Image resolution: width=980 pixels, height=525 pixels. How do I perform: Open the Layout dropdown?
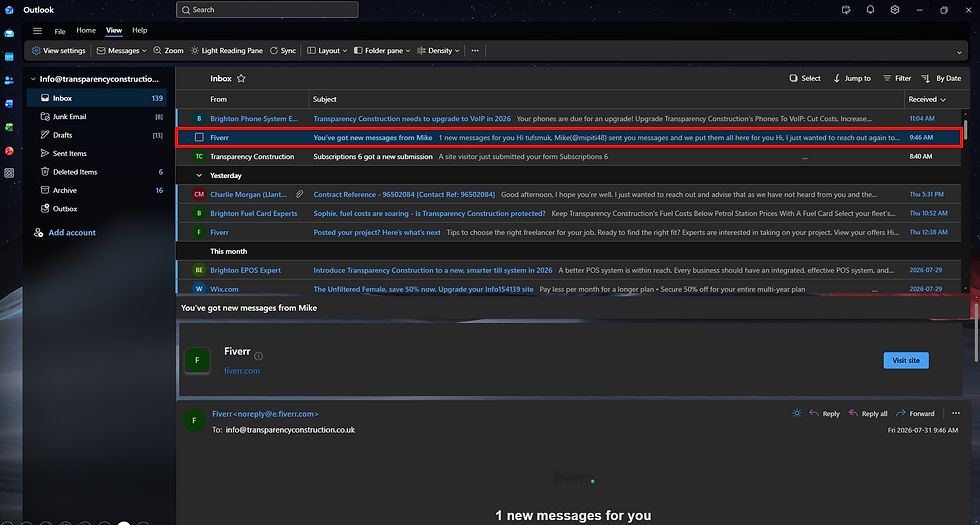pos(327,51)
